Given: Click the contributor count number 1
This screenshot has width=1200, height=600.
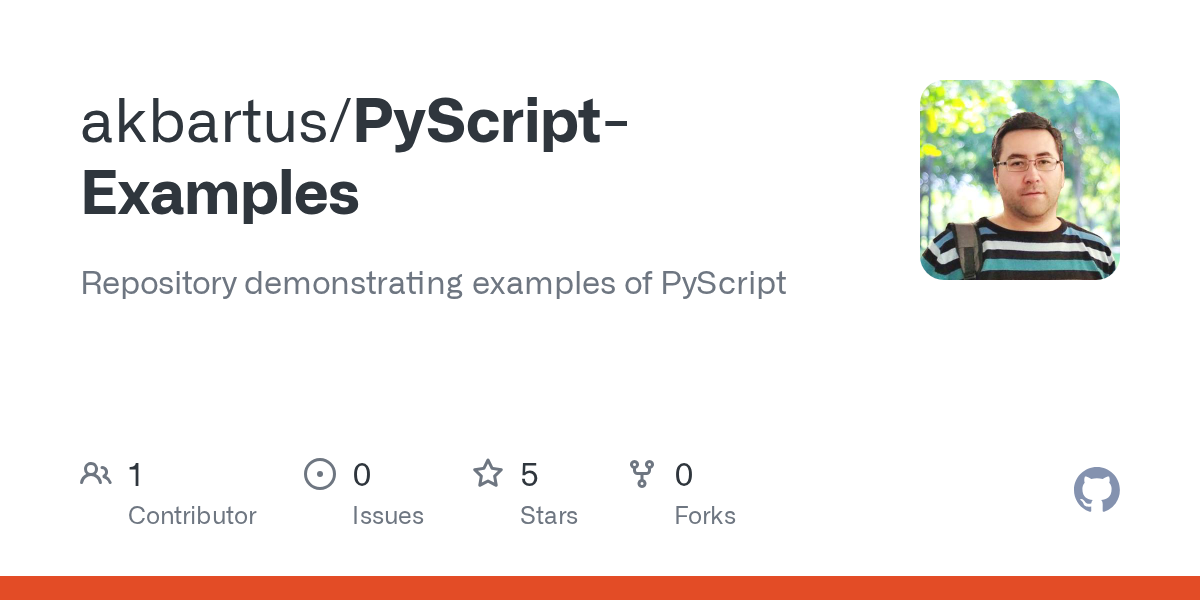Looking at the screenshot, I should coord(135,475).
